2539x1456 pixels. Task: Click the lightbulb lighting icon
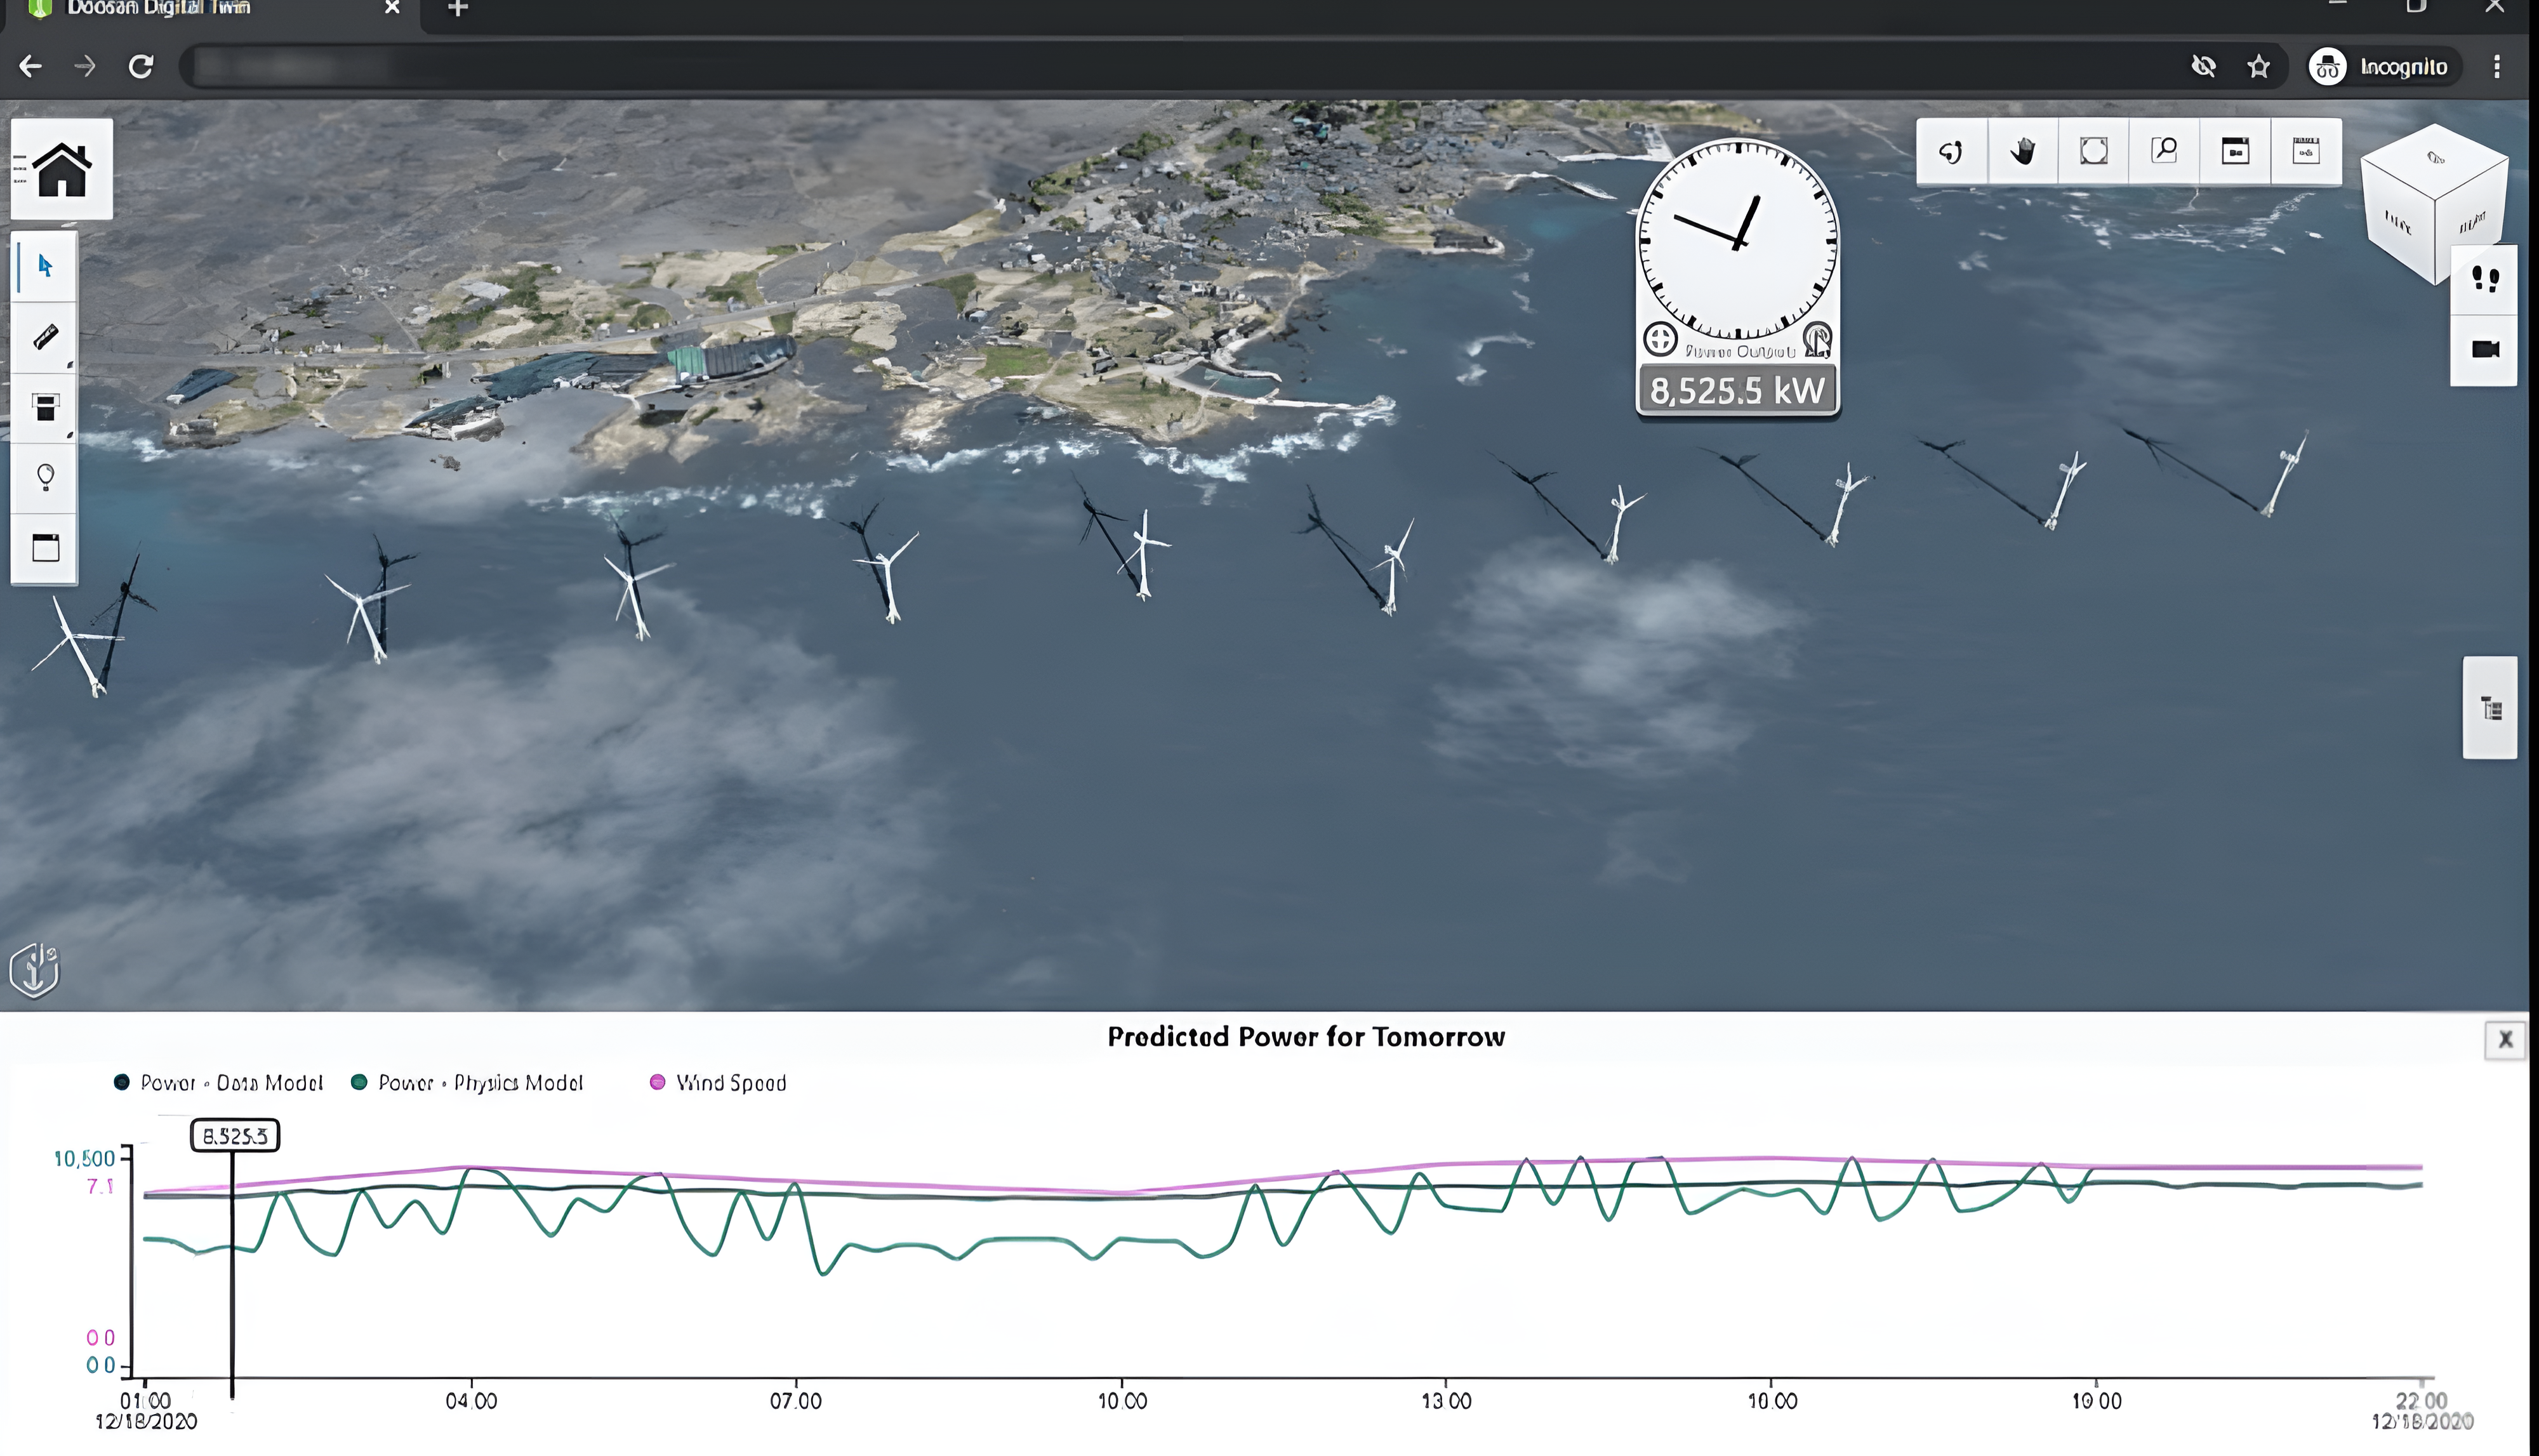coord(45,477)
